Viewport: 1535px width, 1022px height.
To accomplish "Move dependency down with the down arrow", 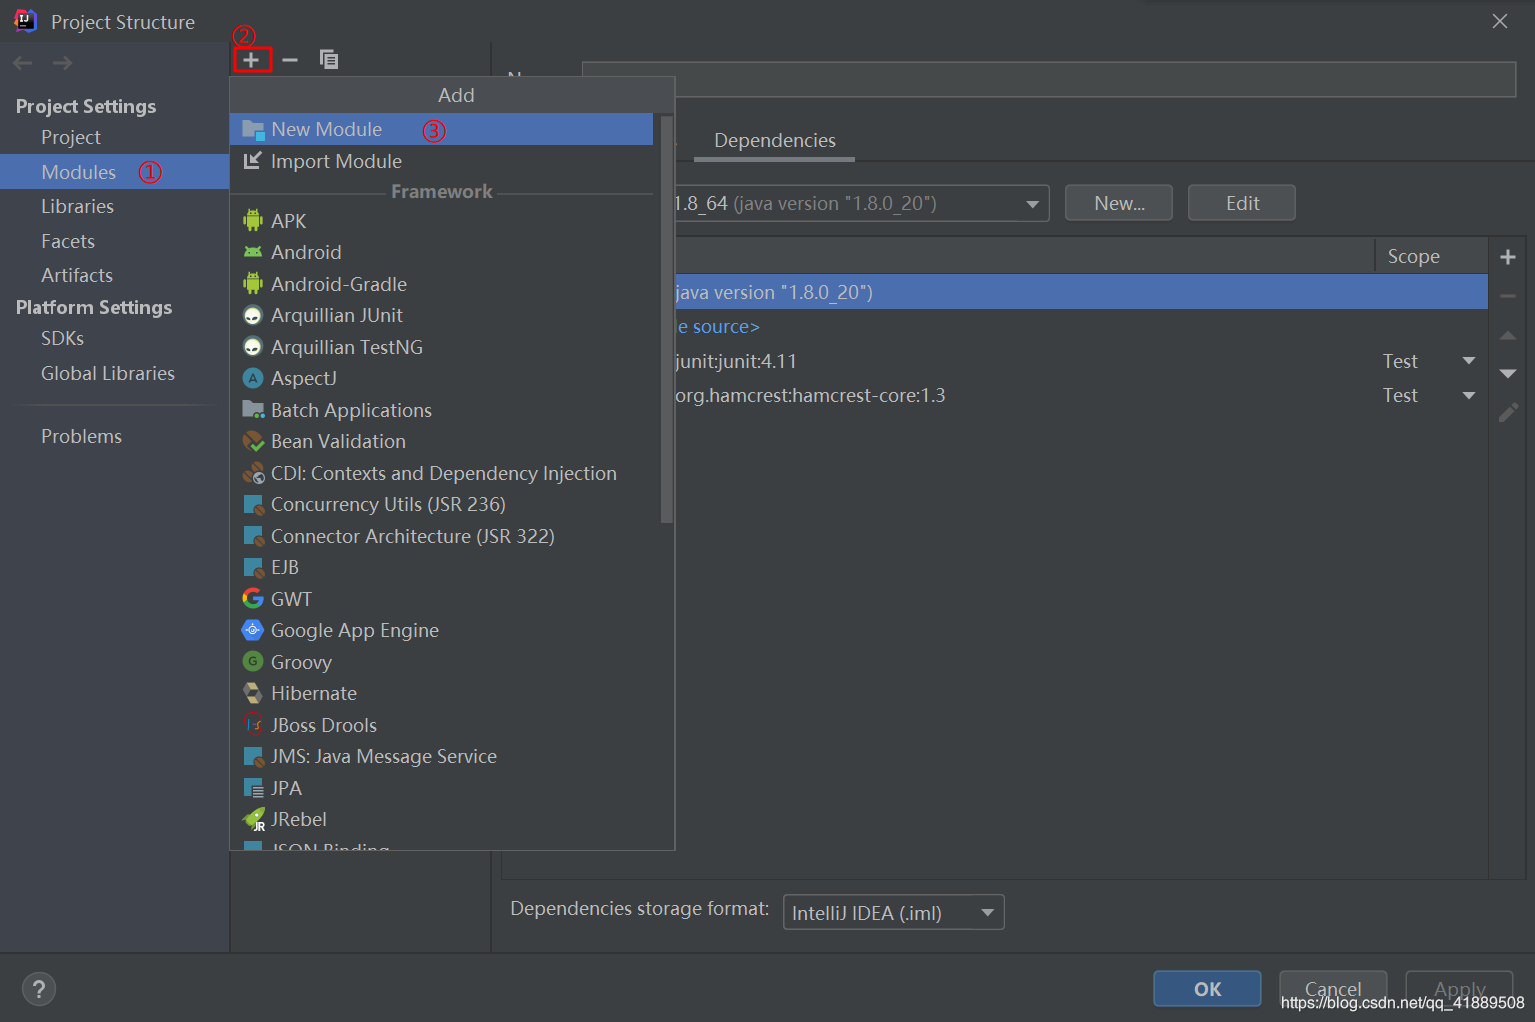I will point(1508,373).
